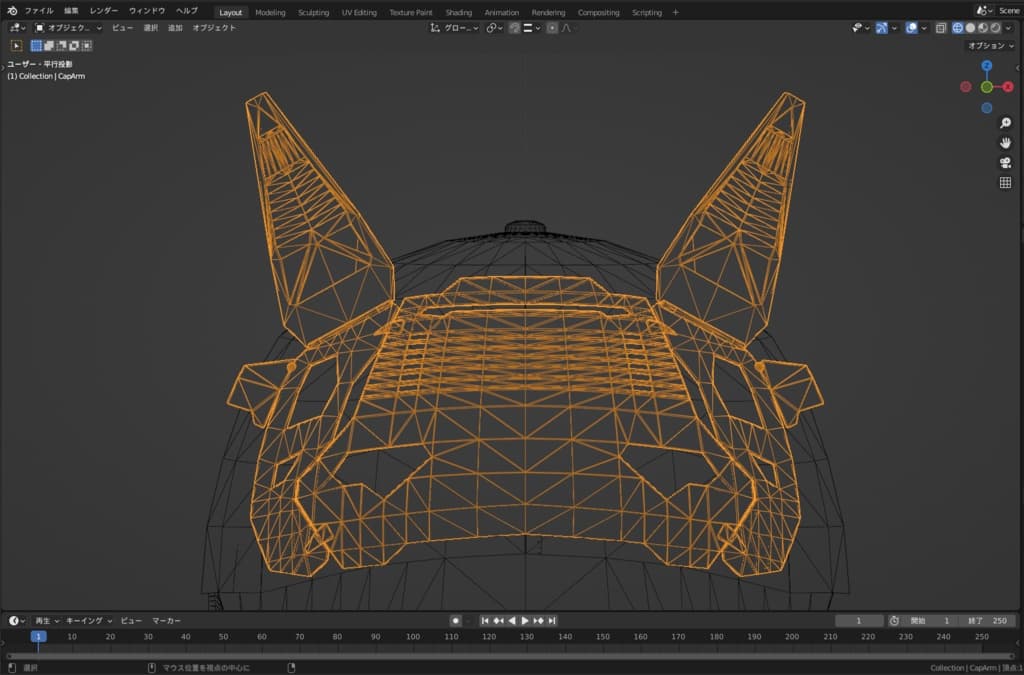Select wireframe viewport shading mode

(x=957, y=28)
